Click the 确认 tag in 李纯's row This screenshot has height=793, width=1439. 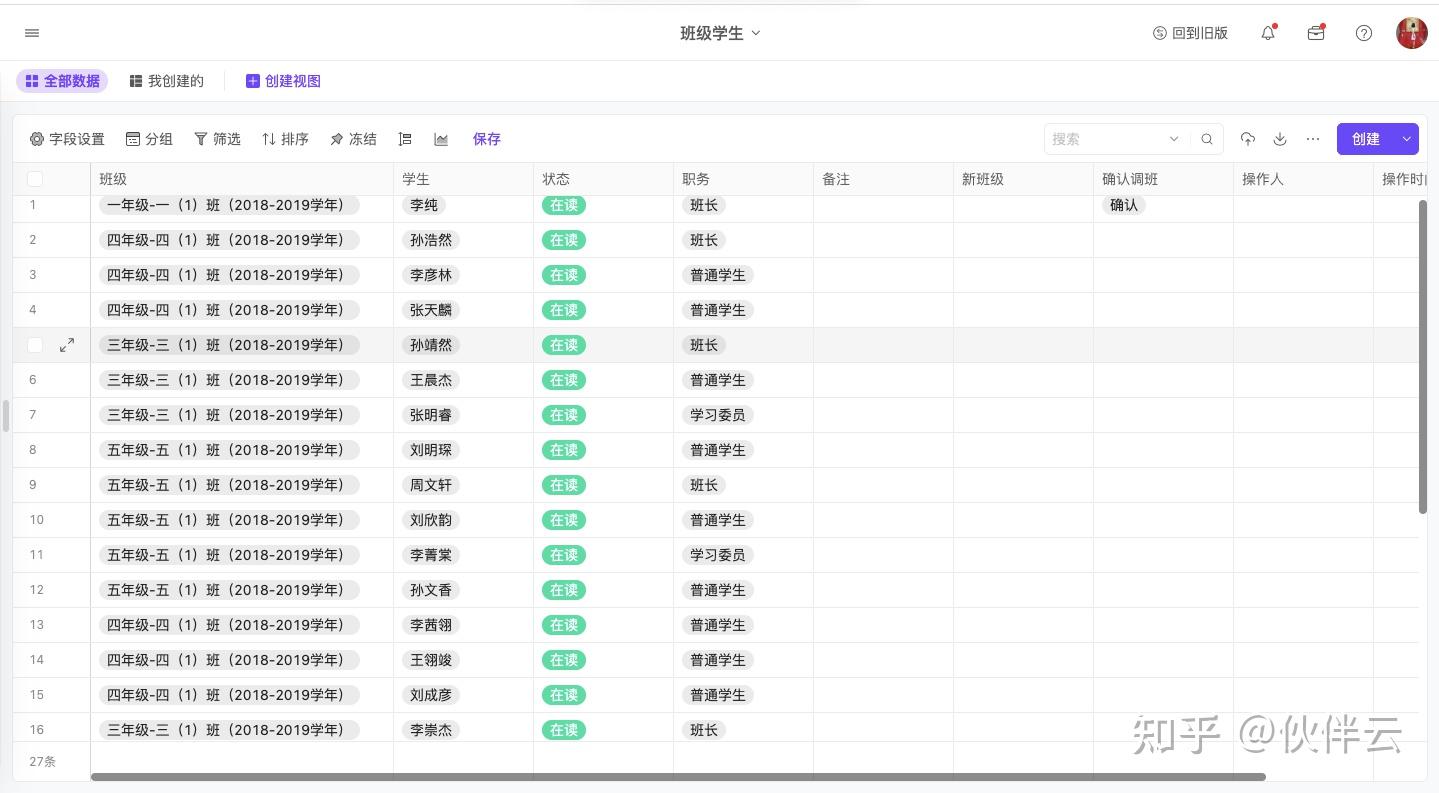pos(1124,205)
